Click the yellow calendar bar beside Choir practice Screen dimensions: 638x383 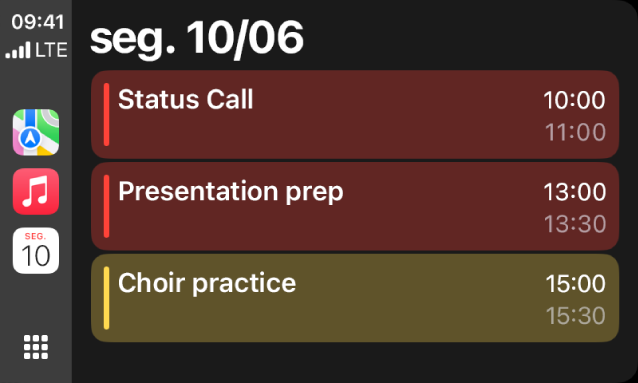click(107, 298)
